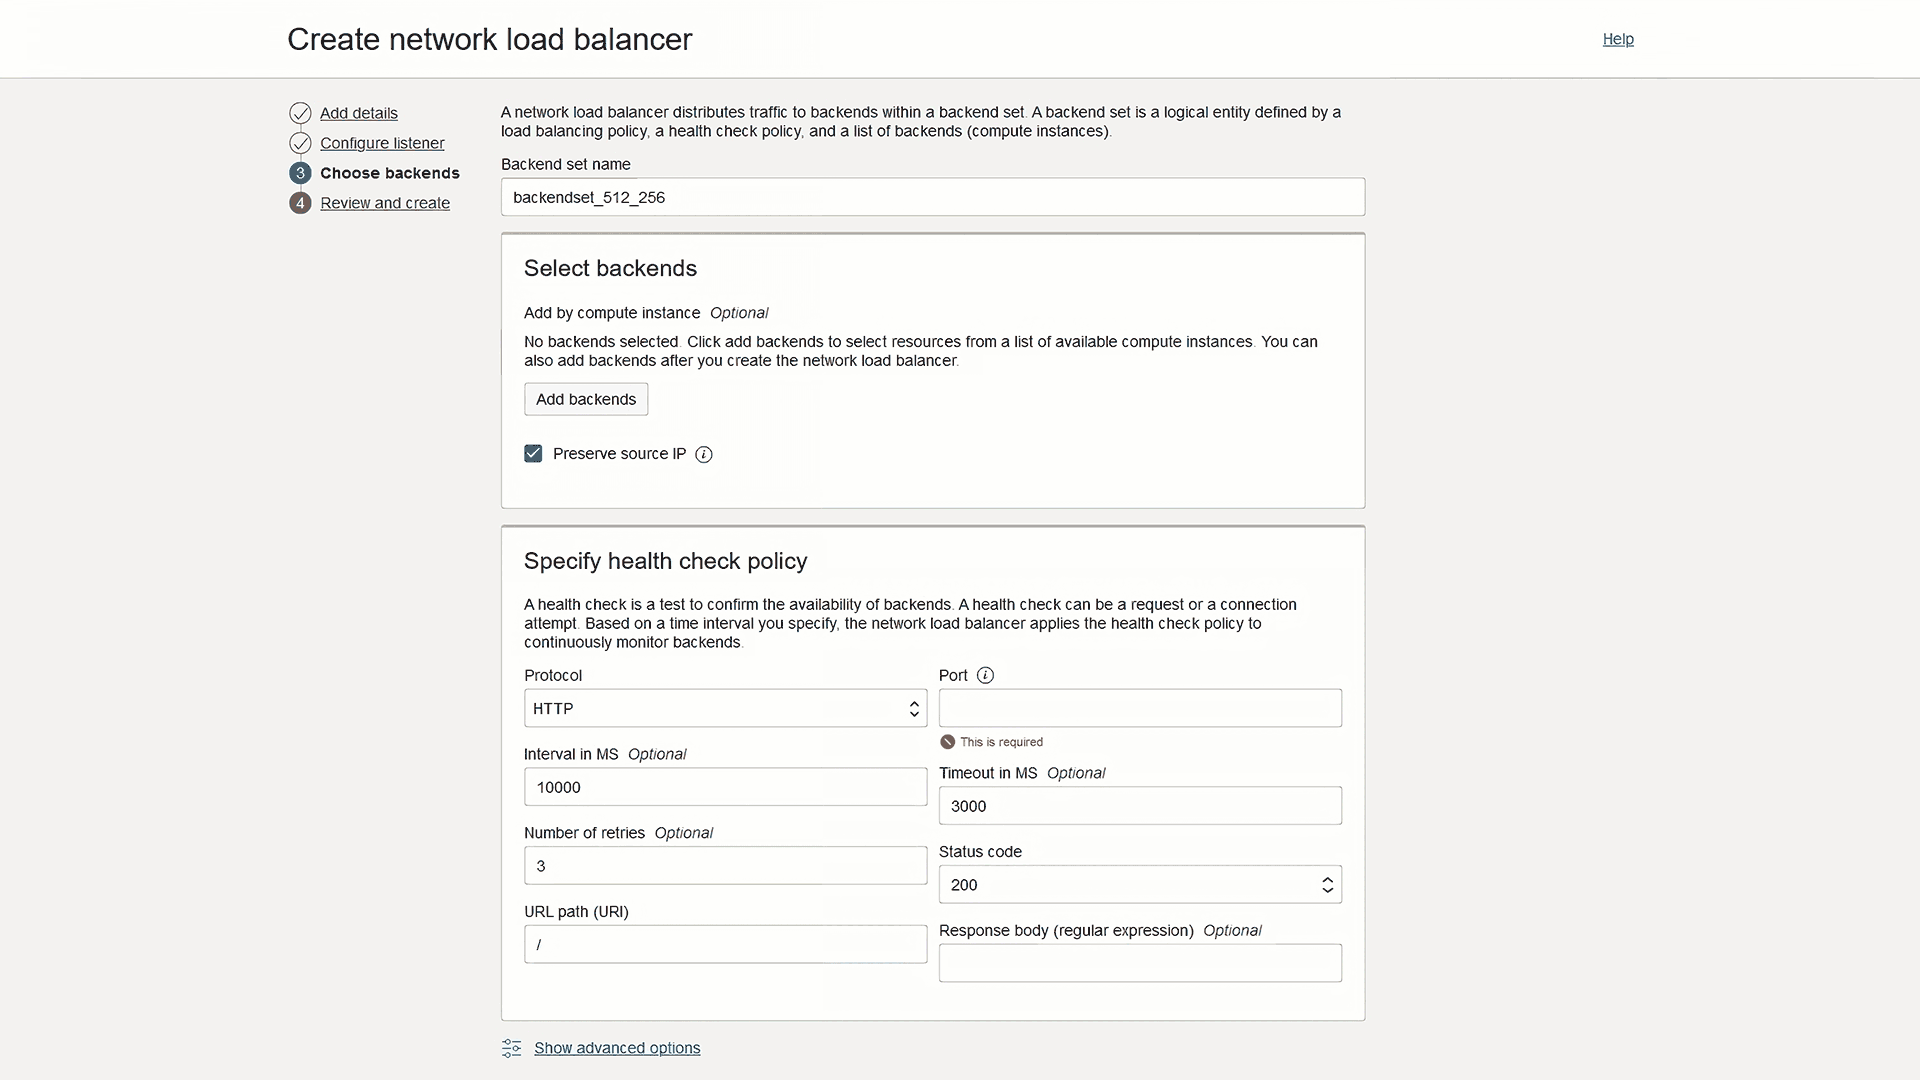Screen dimensions: 1920x1080
Task: Navigate to the Add details step
Action: click(x=357, y=113)
